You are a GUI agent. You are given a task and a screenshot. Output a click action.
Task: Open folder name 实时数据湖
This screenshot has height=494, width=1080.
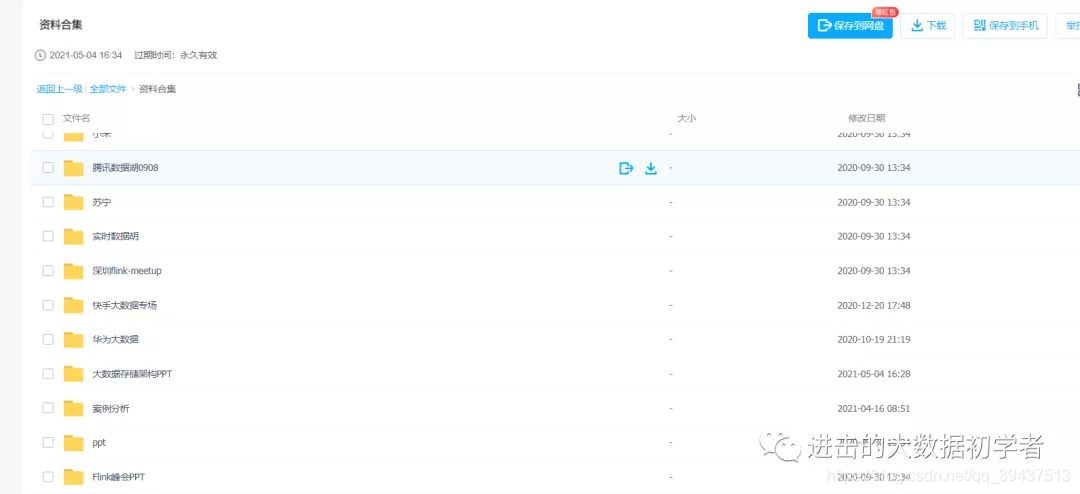click(116, 236)
